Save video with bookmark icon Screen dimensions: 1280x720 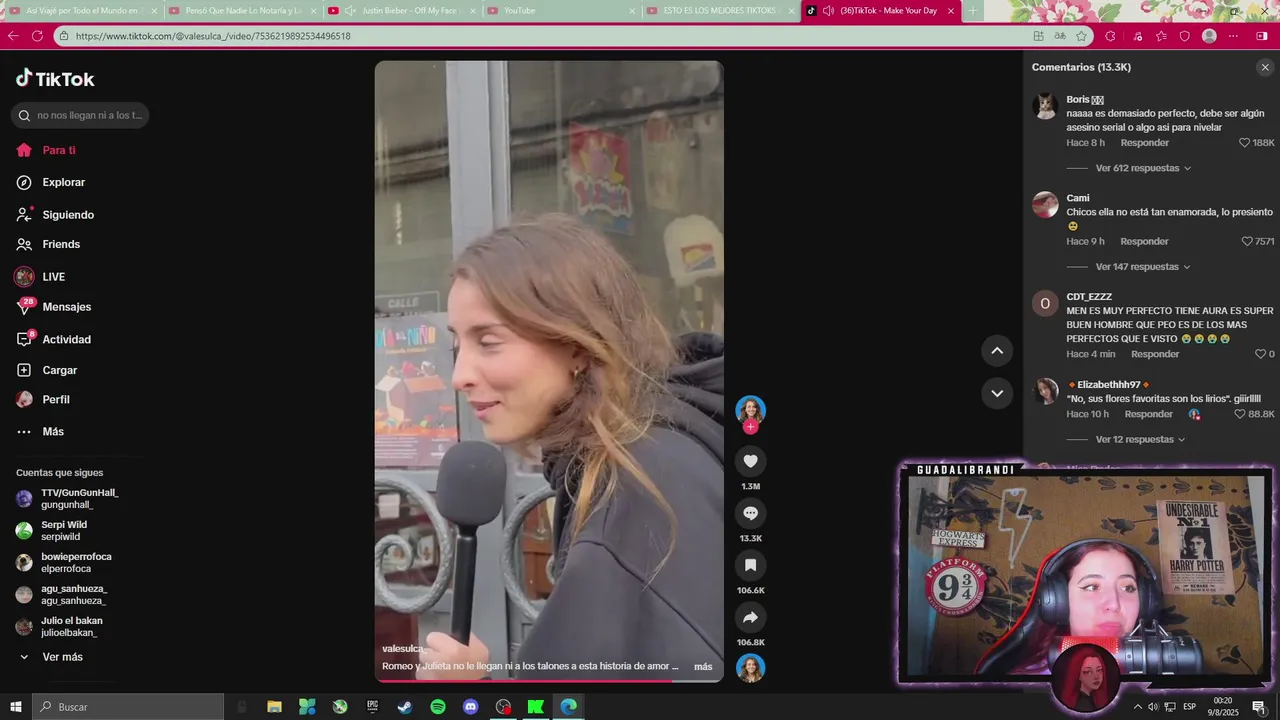750,565
